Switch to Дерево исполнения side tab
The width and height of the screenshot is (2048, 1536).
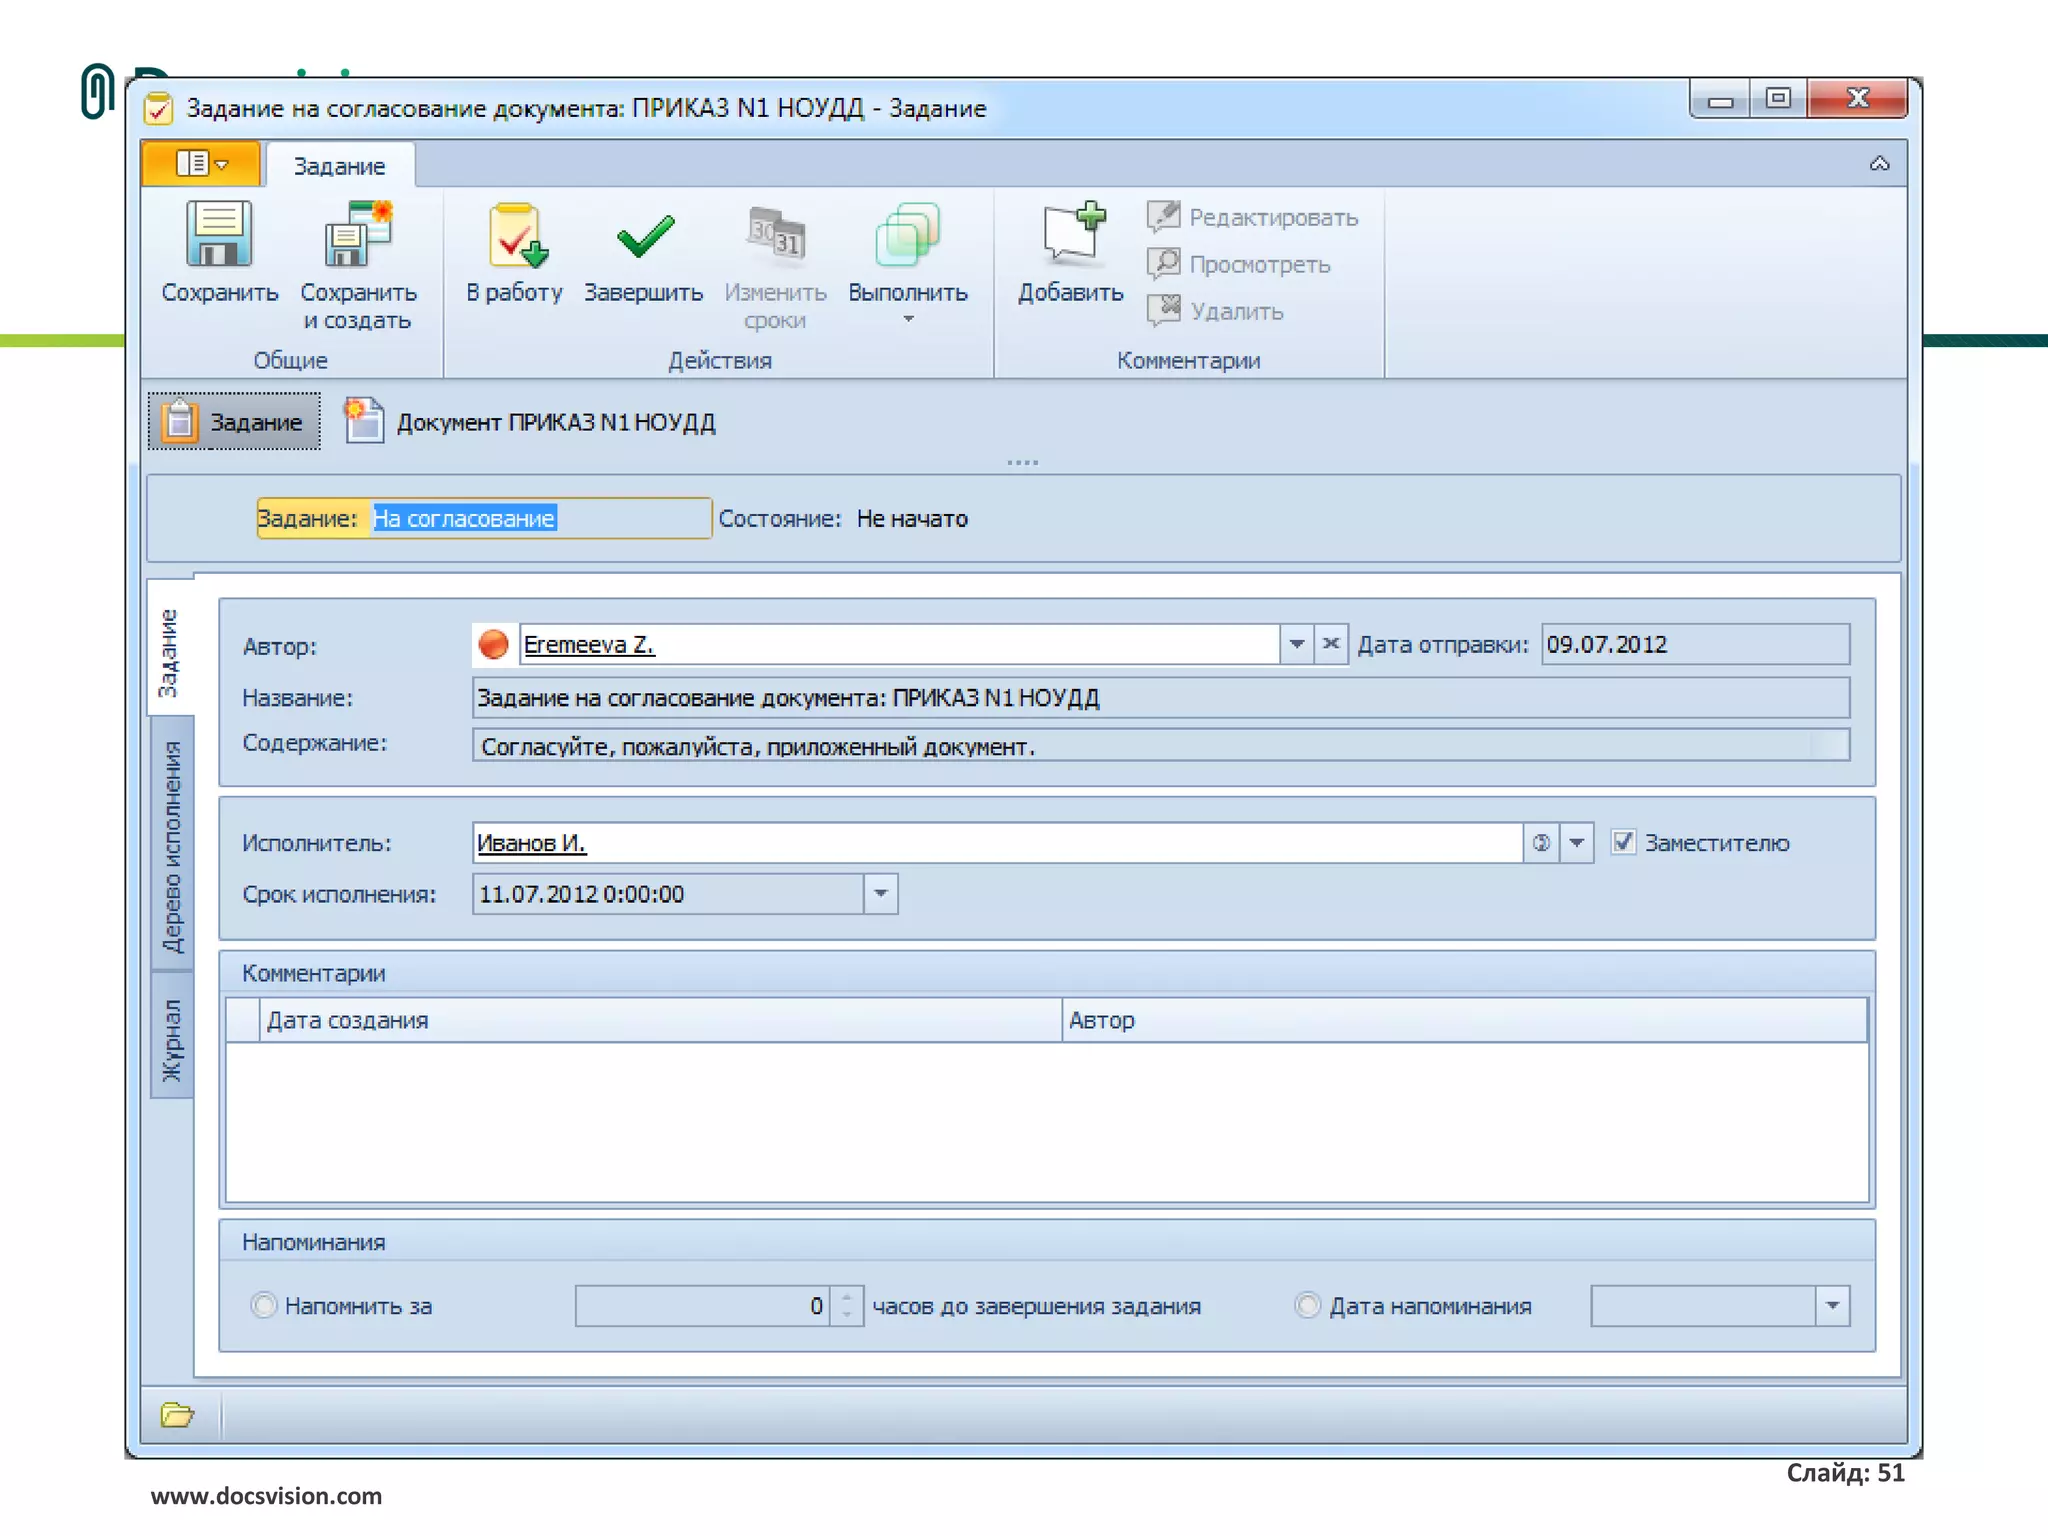click(x=172, y=845)
